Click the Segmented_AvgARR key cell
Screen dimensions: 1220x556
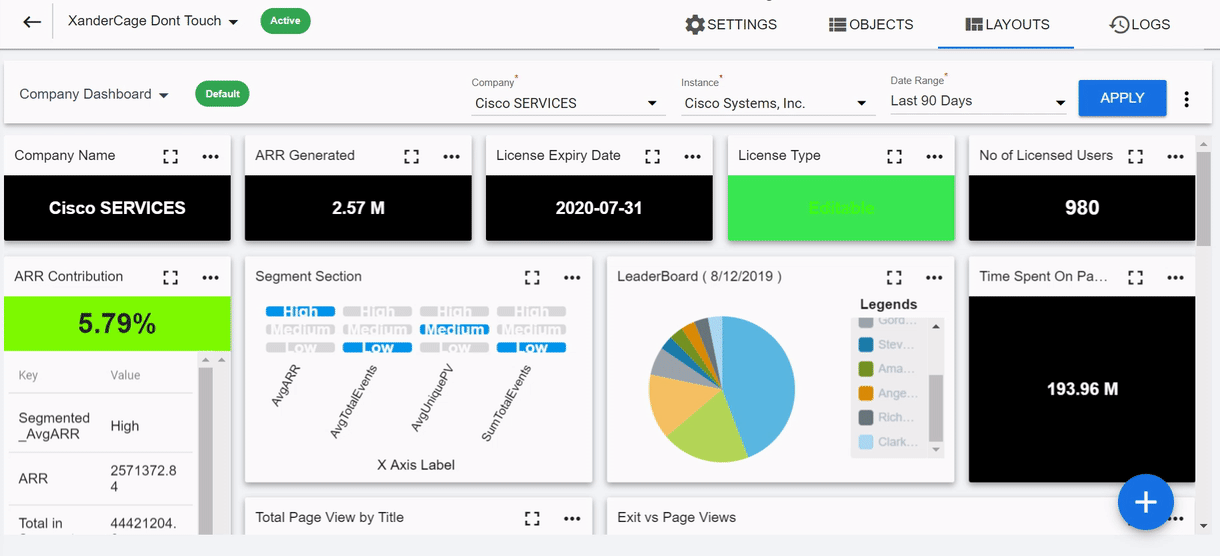coord(54,426)
